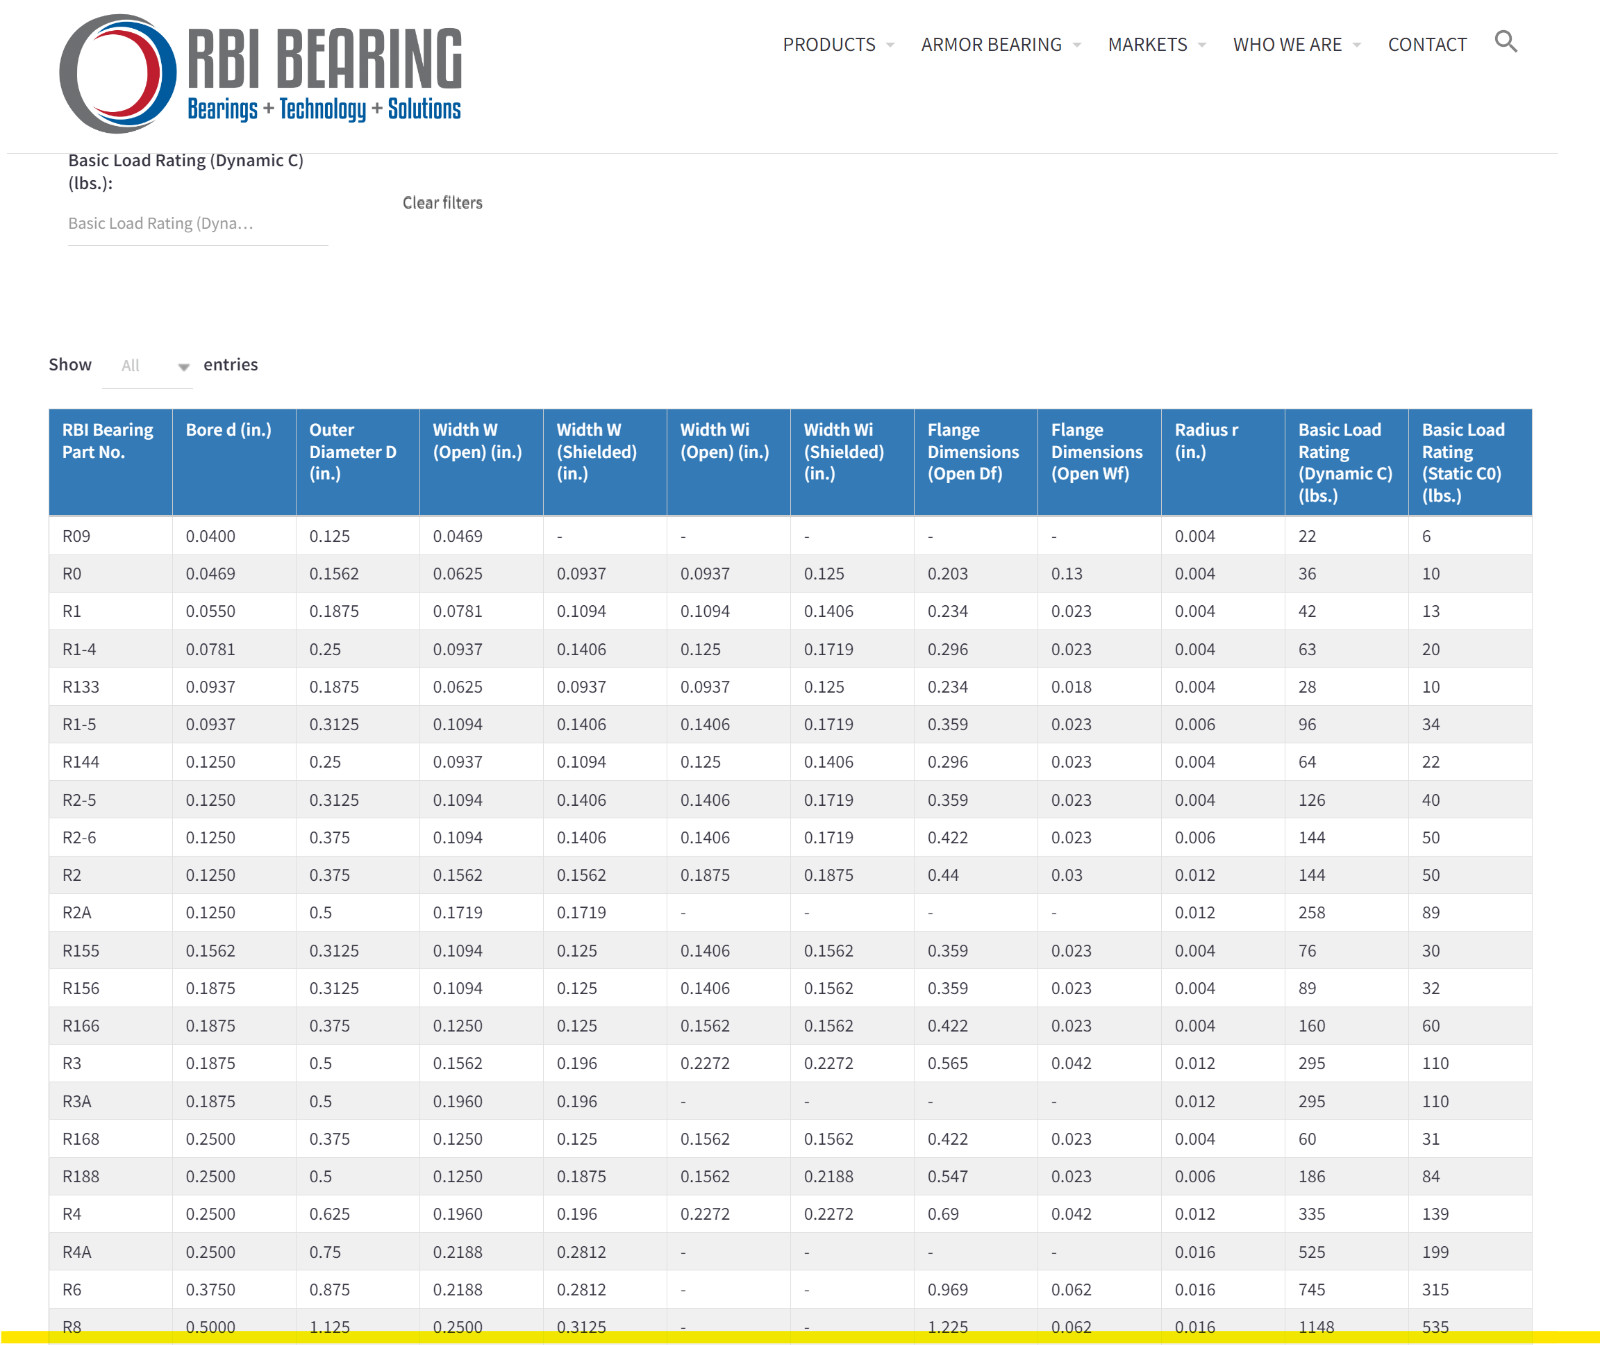Select part number R156 cell
This screenshot has width=1600, height=1345.
click(x=110, y=988)
